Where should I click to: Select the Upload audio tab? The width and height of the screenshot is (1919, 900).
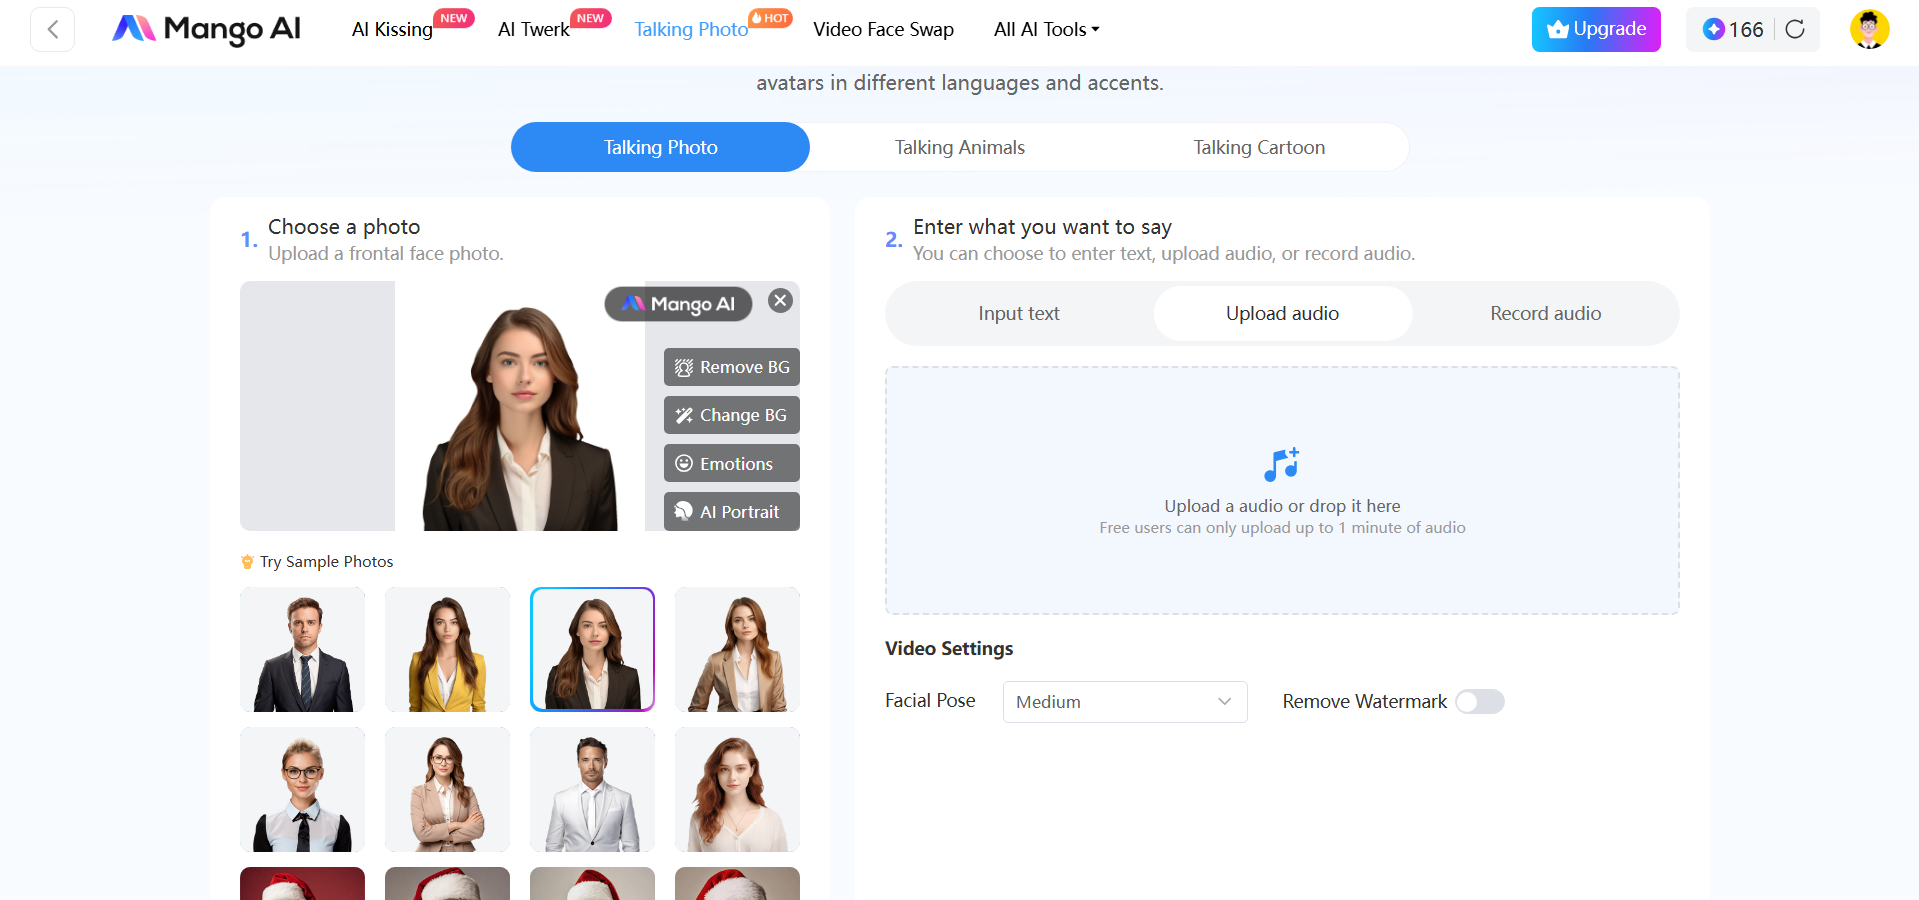tap(1283, 313)
